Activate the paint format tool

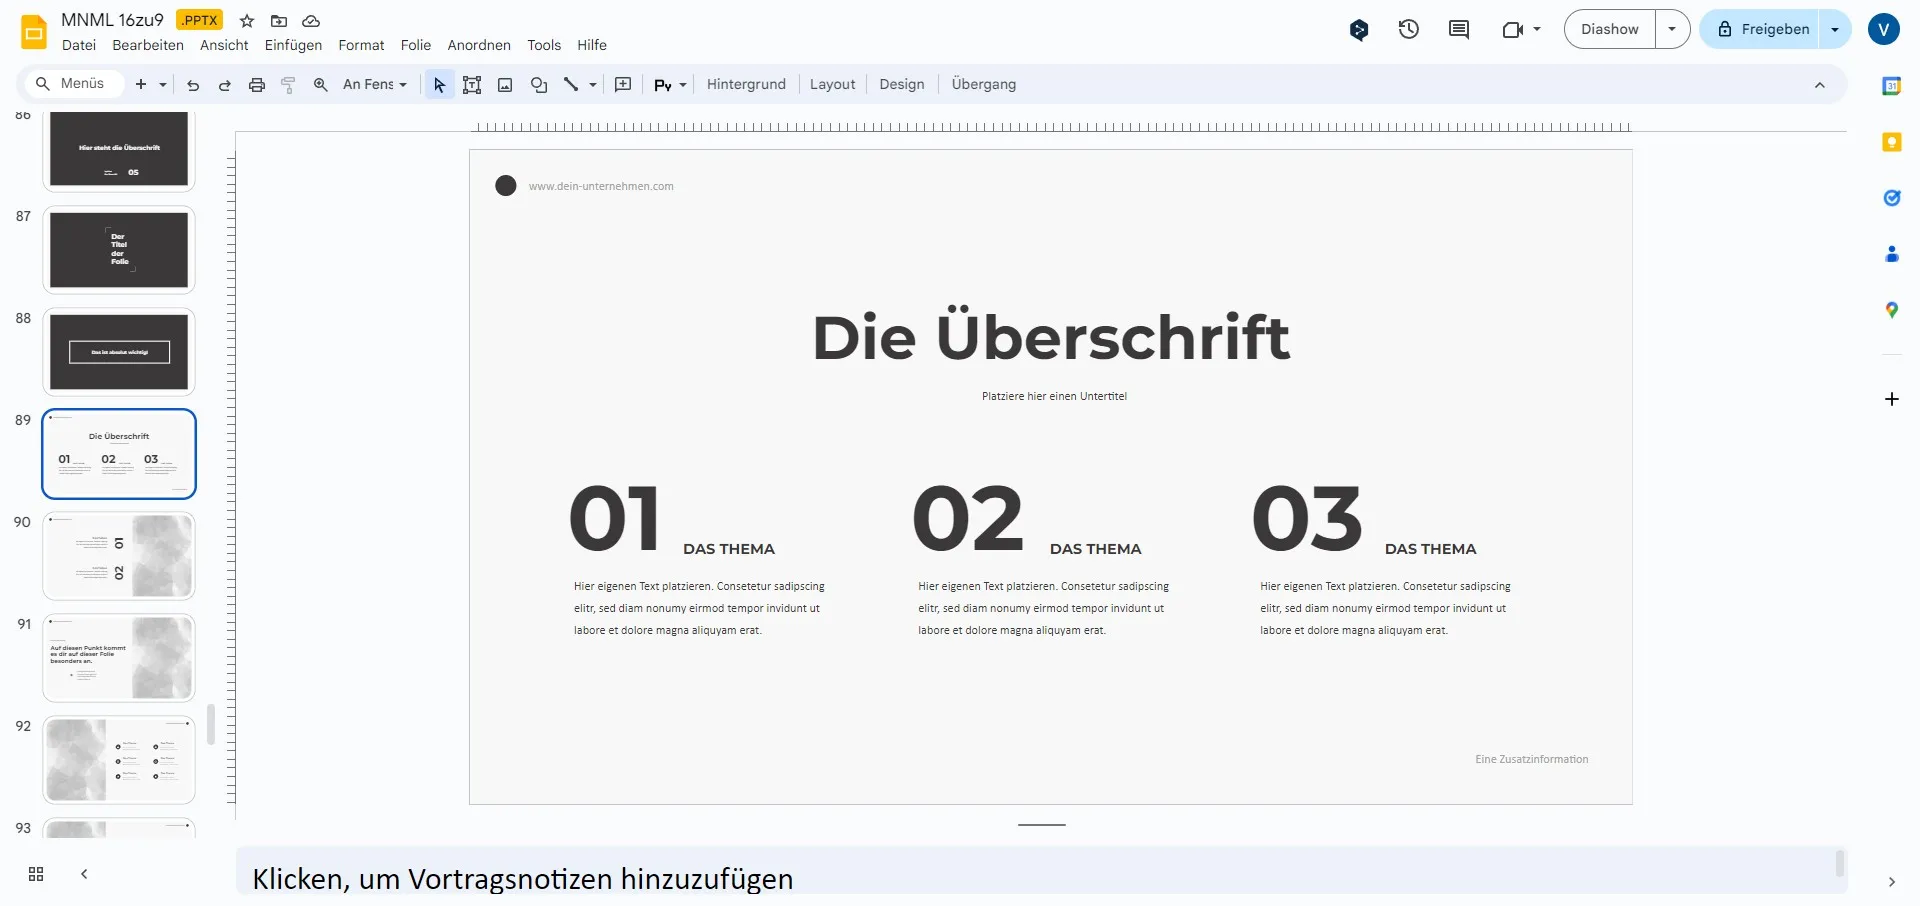288,84
